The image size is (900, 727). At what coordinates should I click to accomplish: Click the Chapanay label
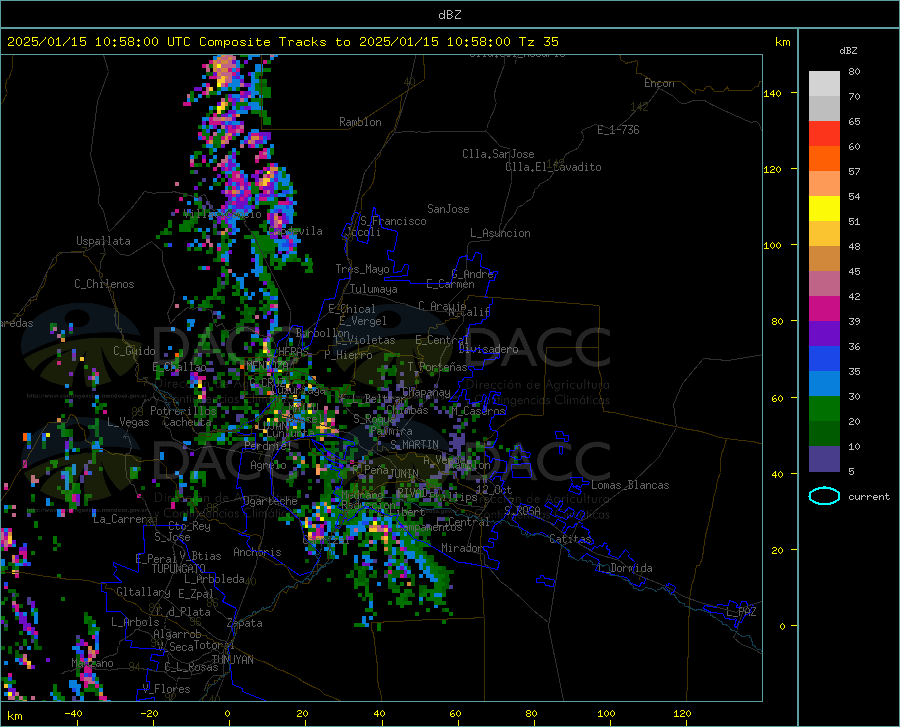(426, 392)
